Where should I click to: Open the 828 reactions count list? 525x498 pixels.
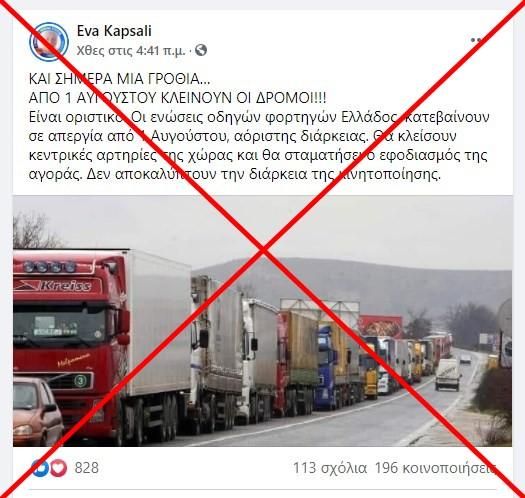(x=87, y=468)
